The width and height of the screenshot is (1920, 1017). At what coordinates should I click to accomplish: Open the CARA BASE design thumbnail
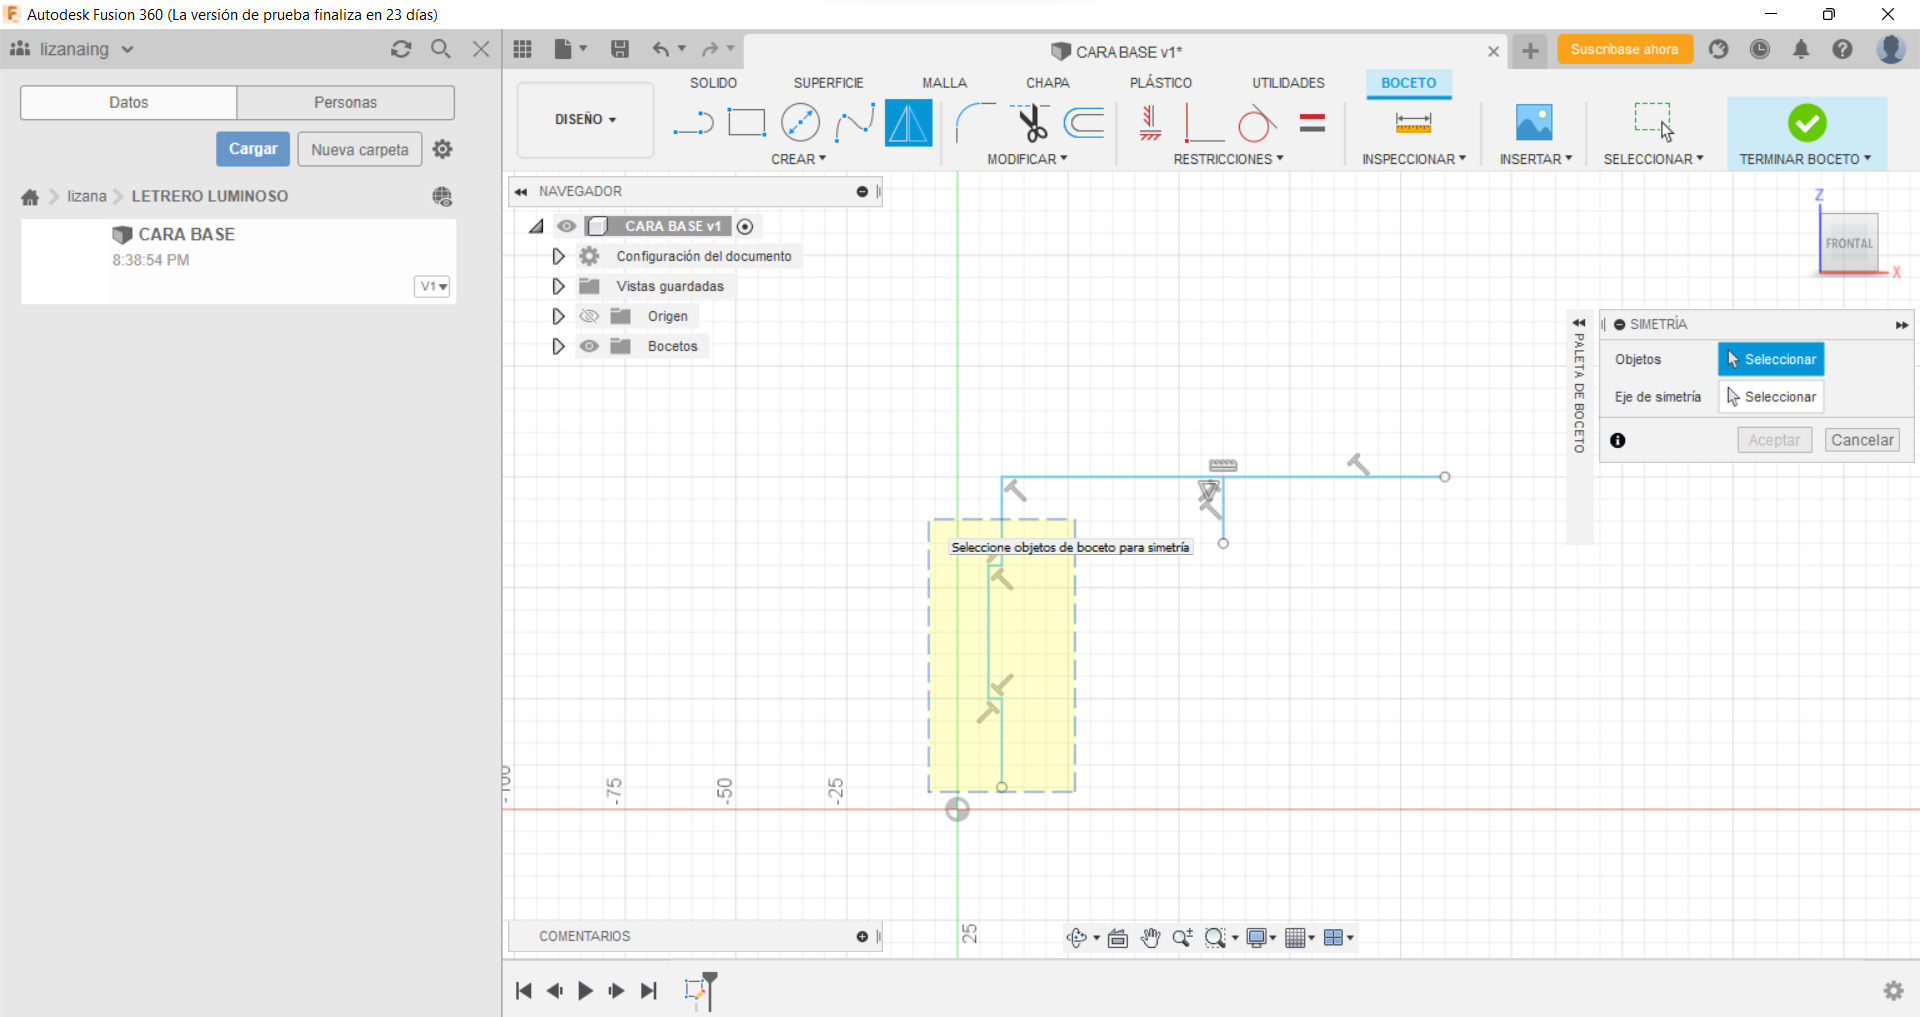click(65, 260)
